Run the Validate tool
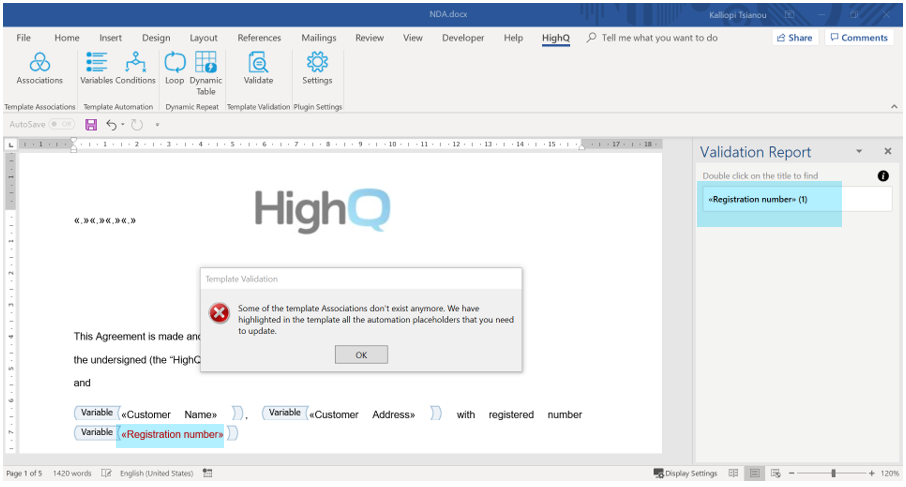This screenshot has width=906, height=487. (x=258, y=68)
